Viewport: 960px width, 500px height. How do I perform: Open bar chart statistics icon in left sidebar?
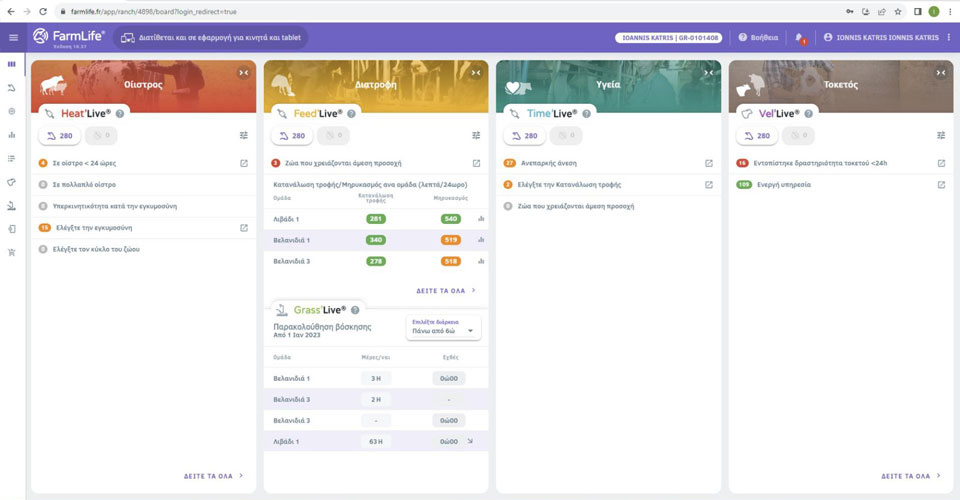point(12,135)
